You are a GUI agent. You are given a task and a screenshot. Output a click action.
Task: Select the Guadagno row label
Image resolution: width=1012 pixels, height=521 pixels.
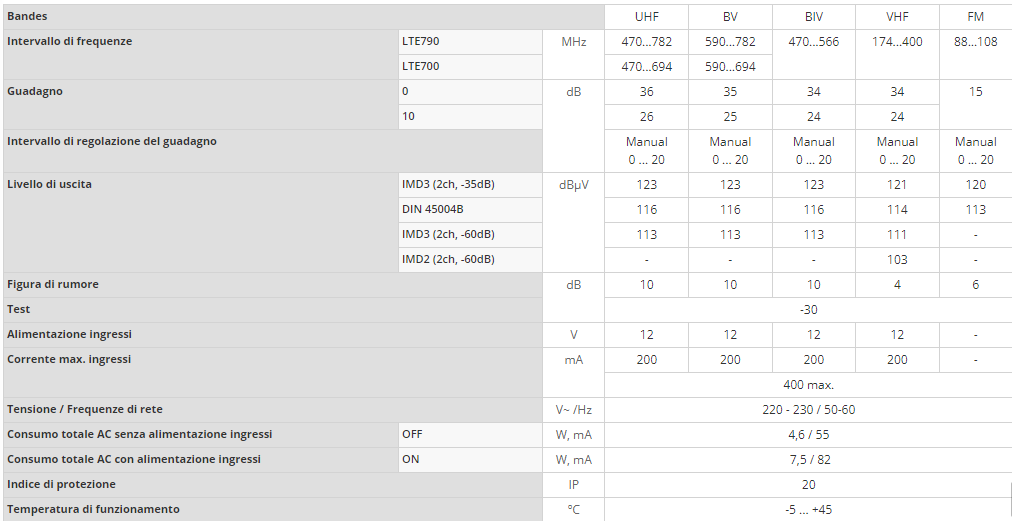click(x=35, y=92)
